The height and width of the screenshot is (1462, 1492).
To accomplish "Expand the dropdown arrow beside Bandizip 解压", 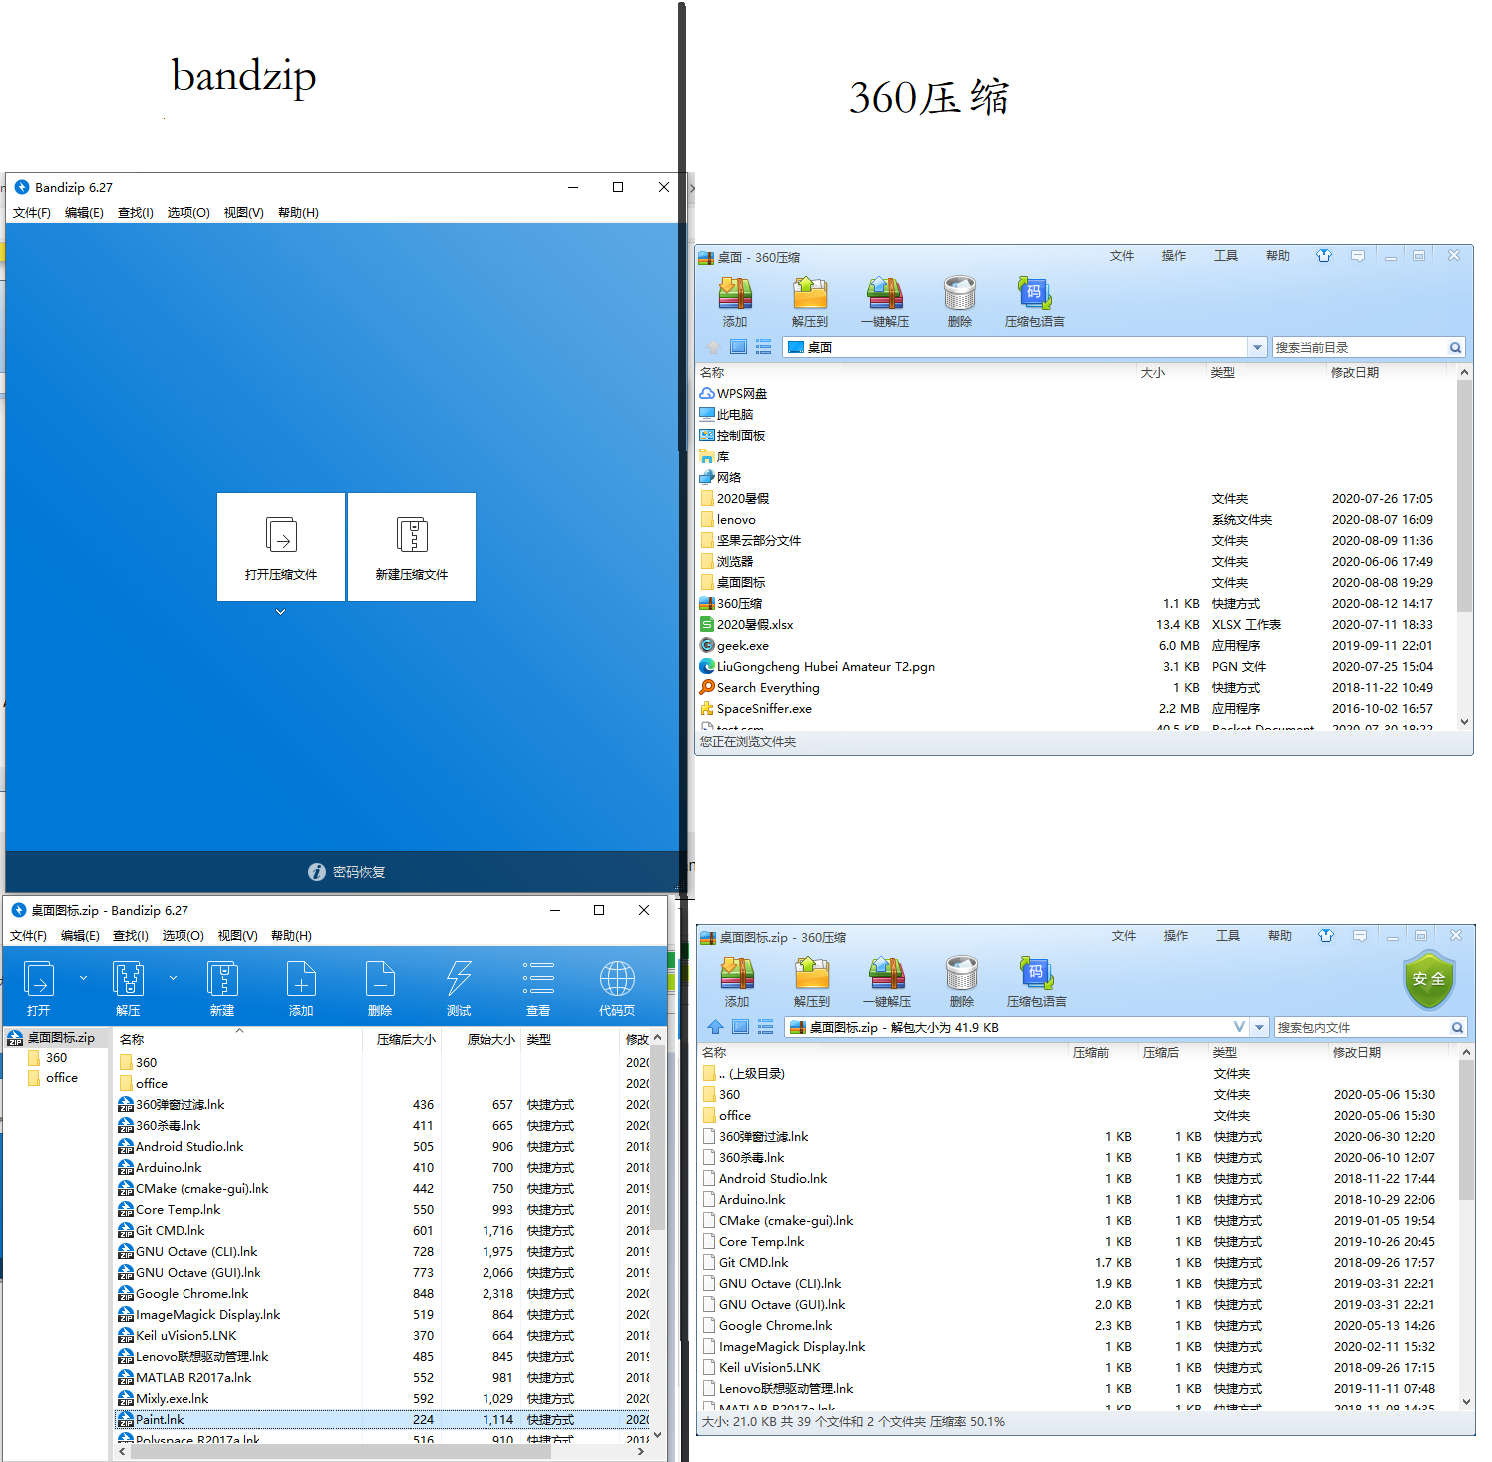I will point(173,978).
